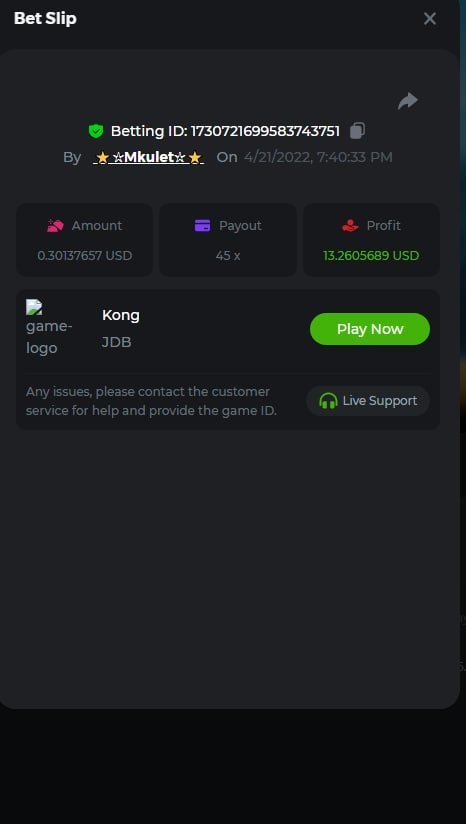Click the red Profit hand icon
Viewport: 466px width, 824px height.
point(350,226)
